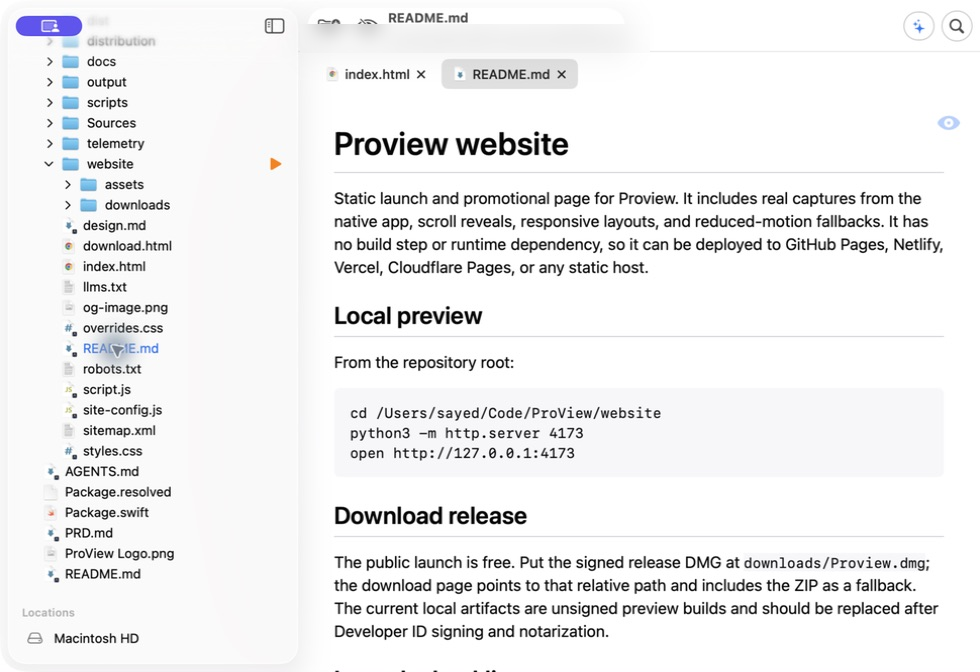Select llms.txt file

pos(105,287)
